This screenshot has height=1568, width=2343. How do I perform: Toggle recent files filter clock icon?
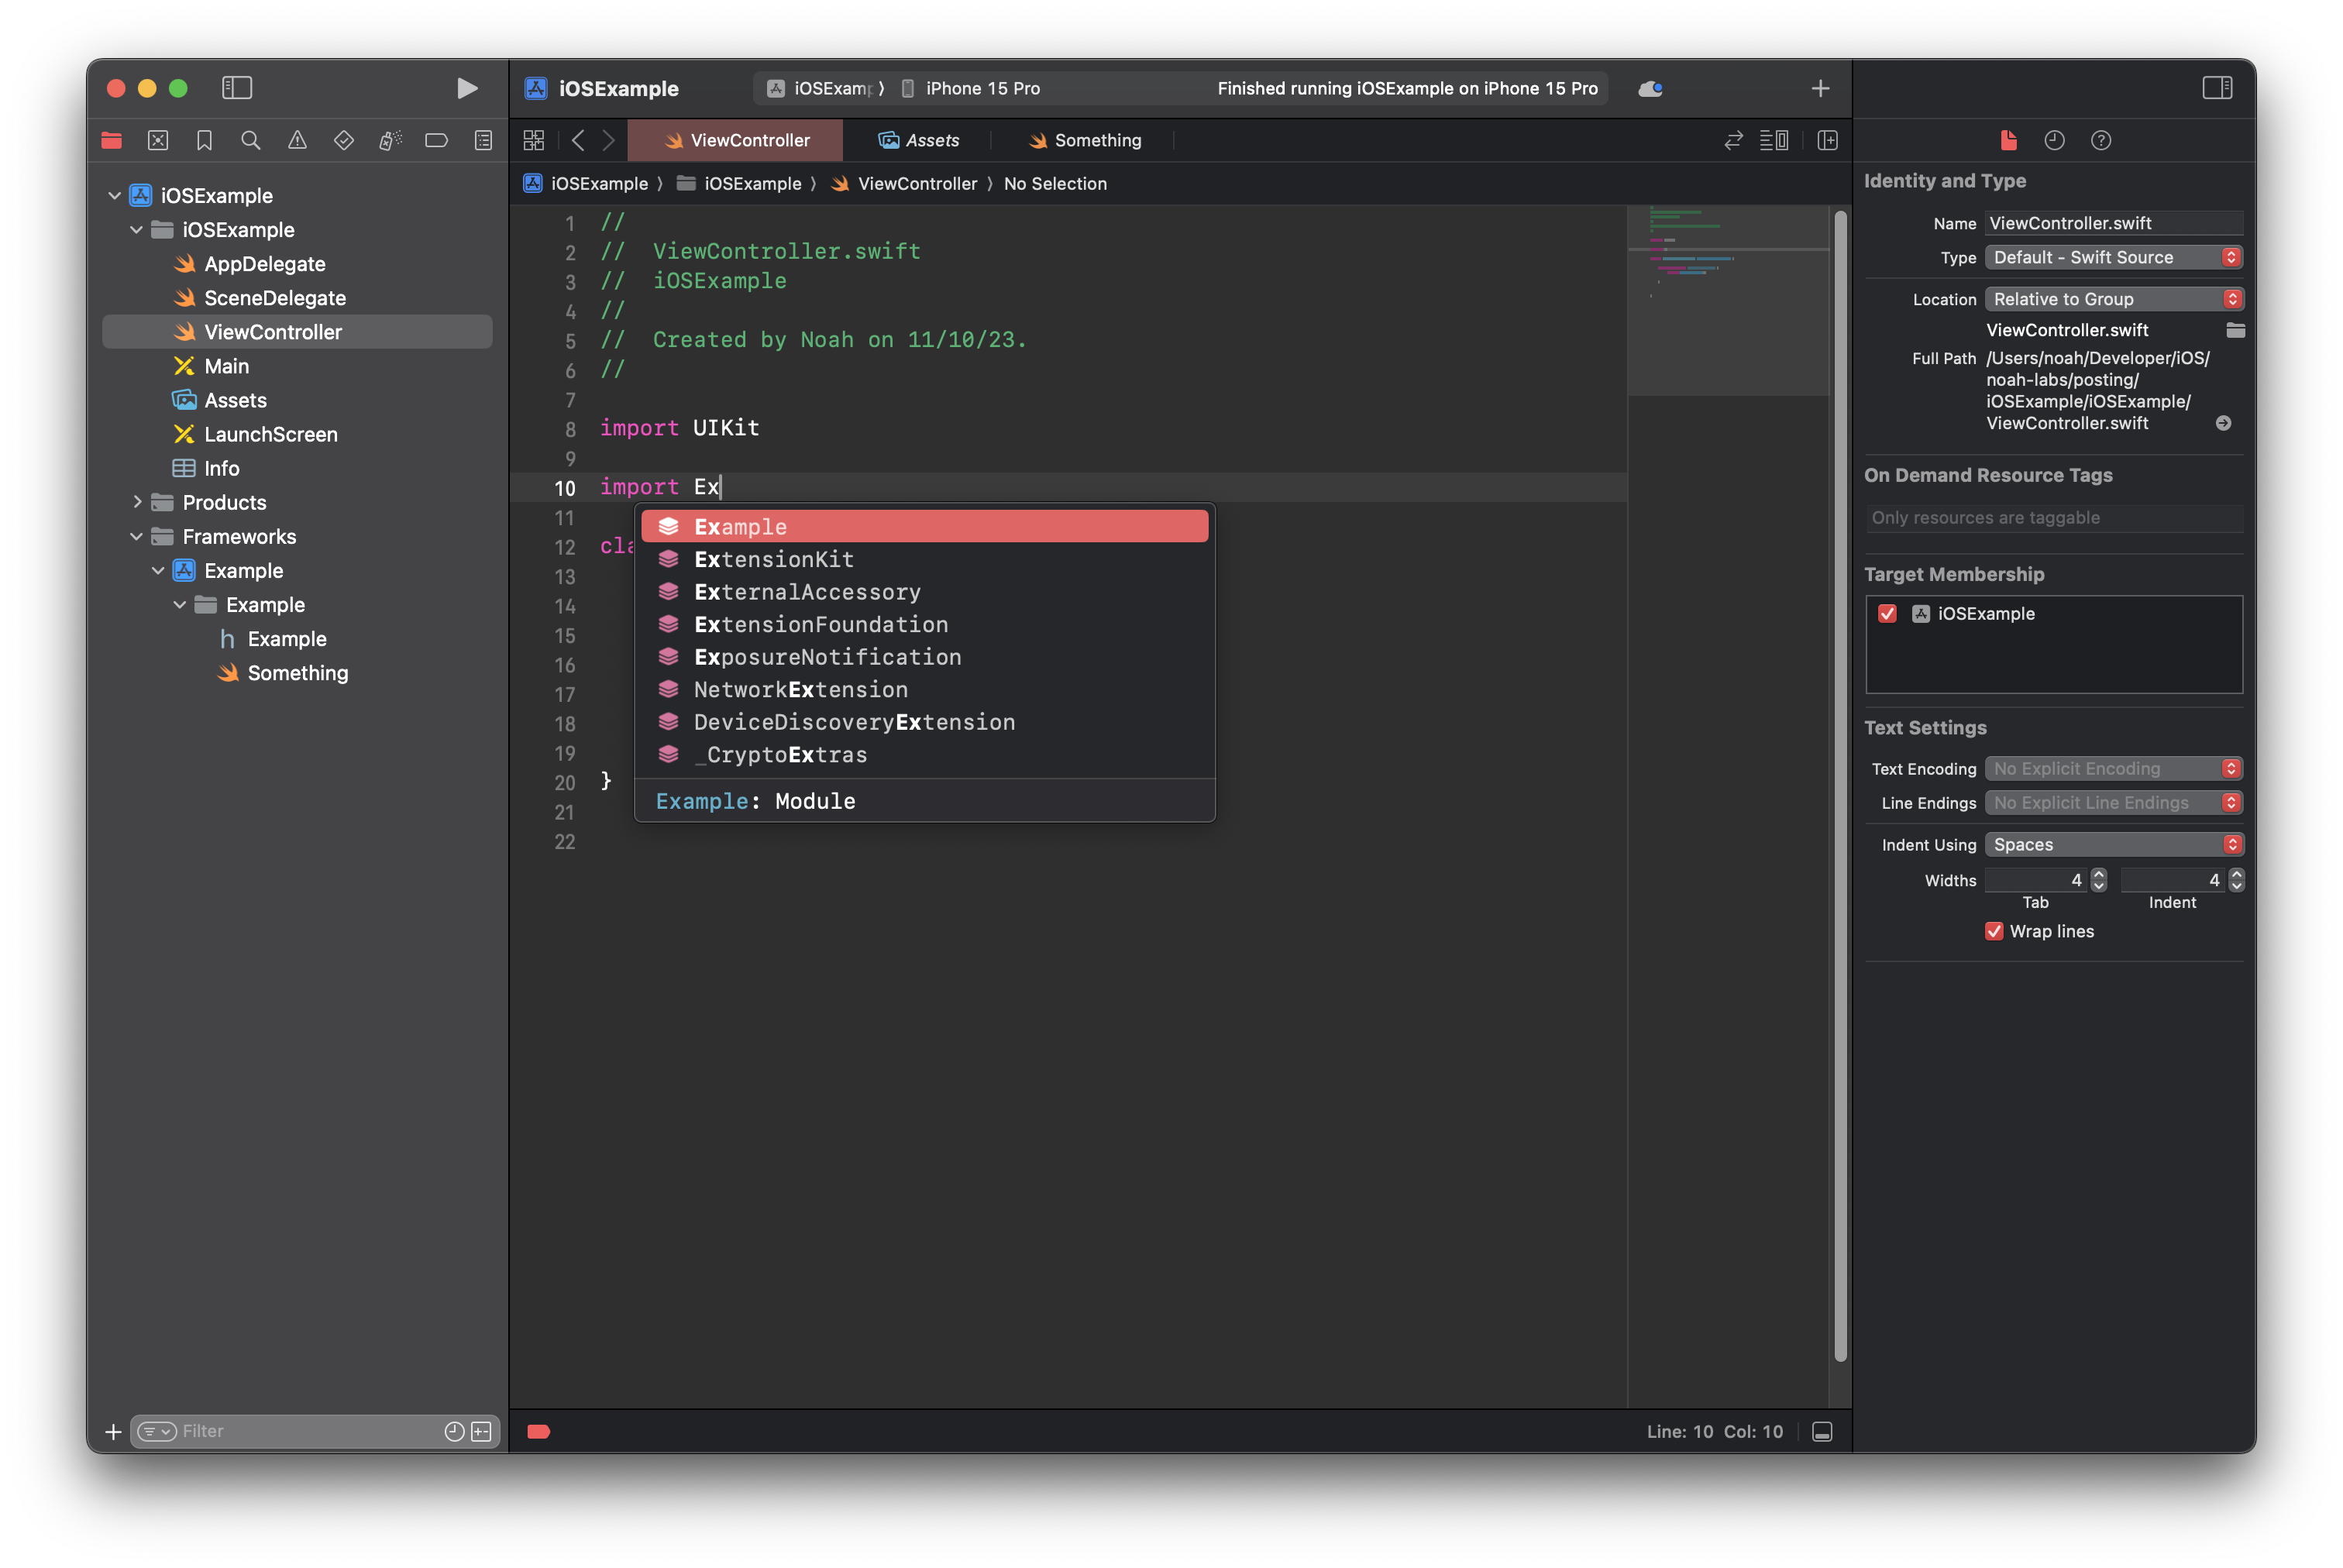pos(454,1432)
